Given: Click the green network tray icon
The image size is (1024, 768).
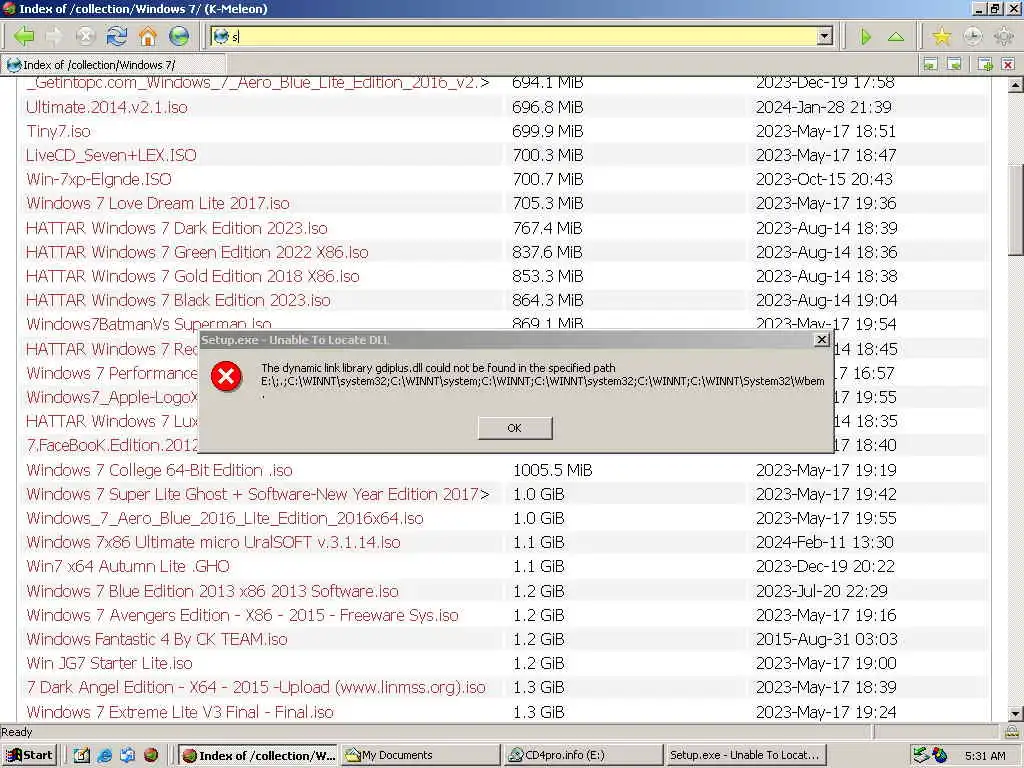Looking at the screenshot, I should tap(921, 755).
